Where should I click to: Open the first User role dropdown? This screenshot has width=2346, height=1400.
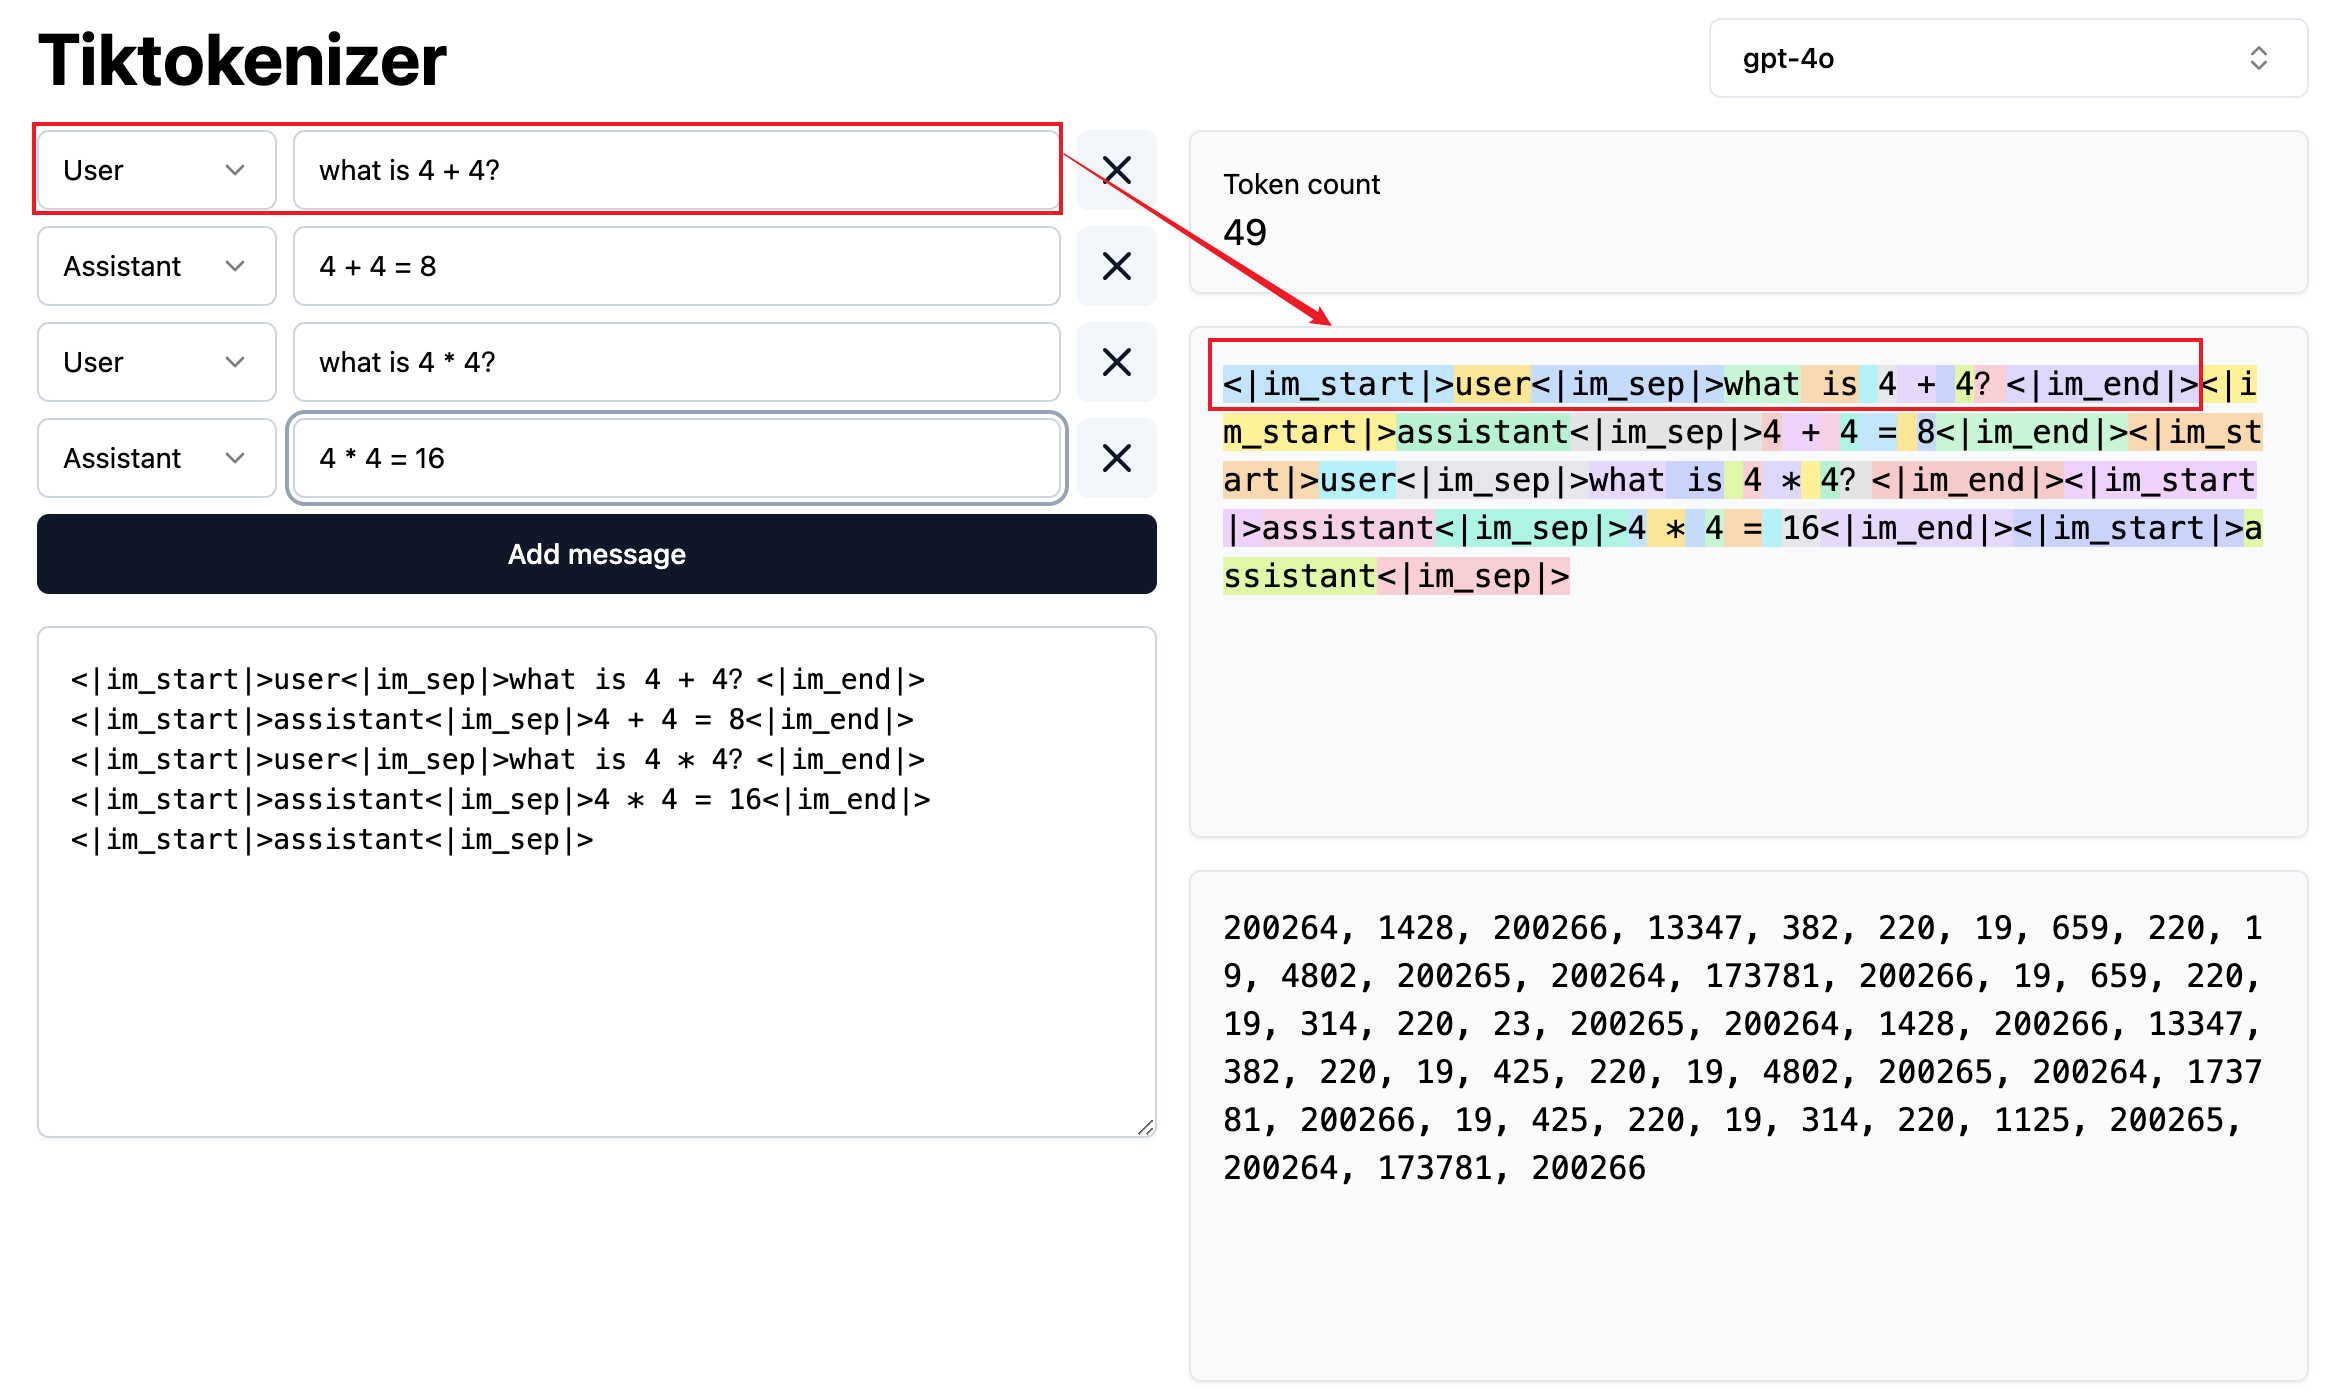pos(156,170)
